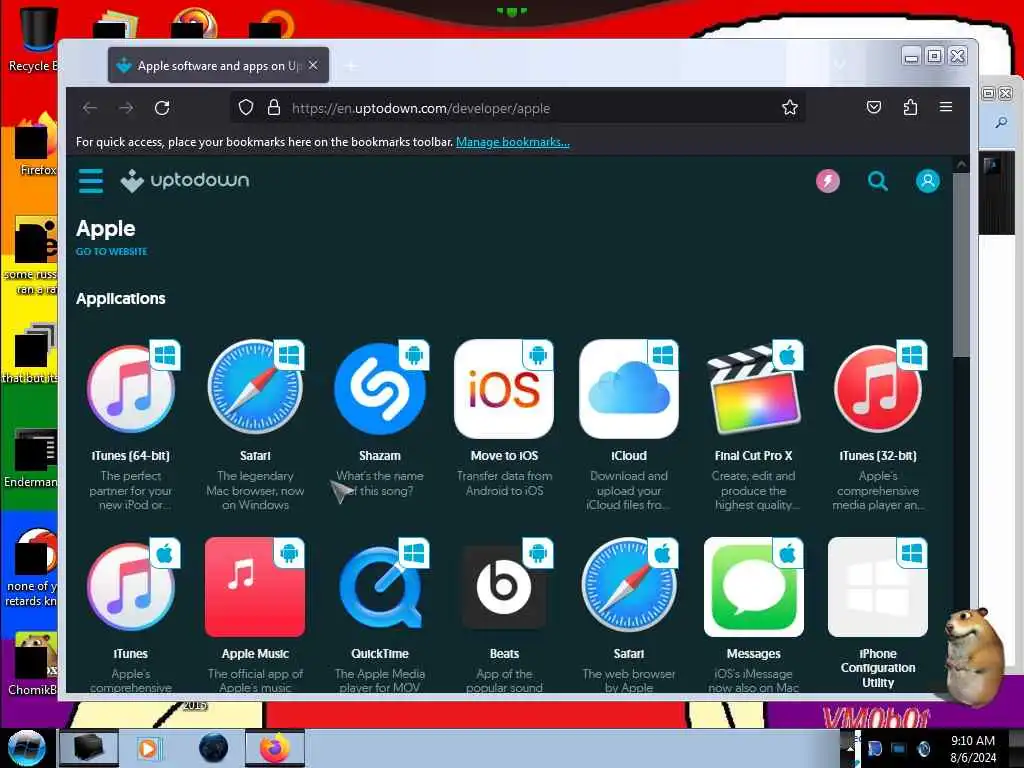The image size is (1024, 768).
Task: Click the QuickTime title
Action: coord(379,654)
